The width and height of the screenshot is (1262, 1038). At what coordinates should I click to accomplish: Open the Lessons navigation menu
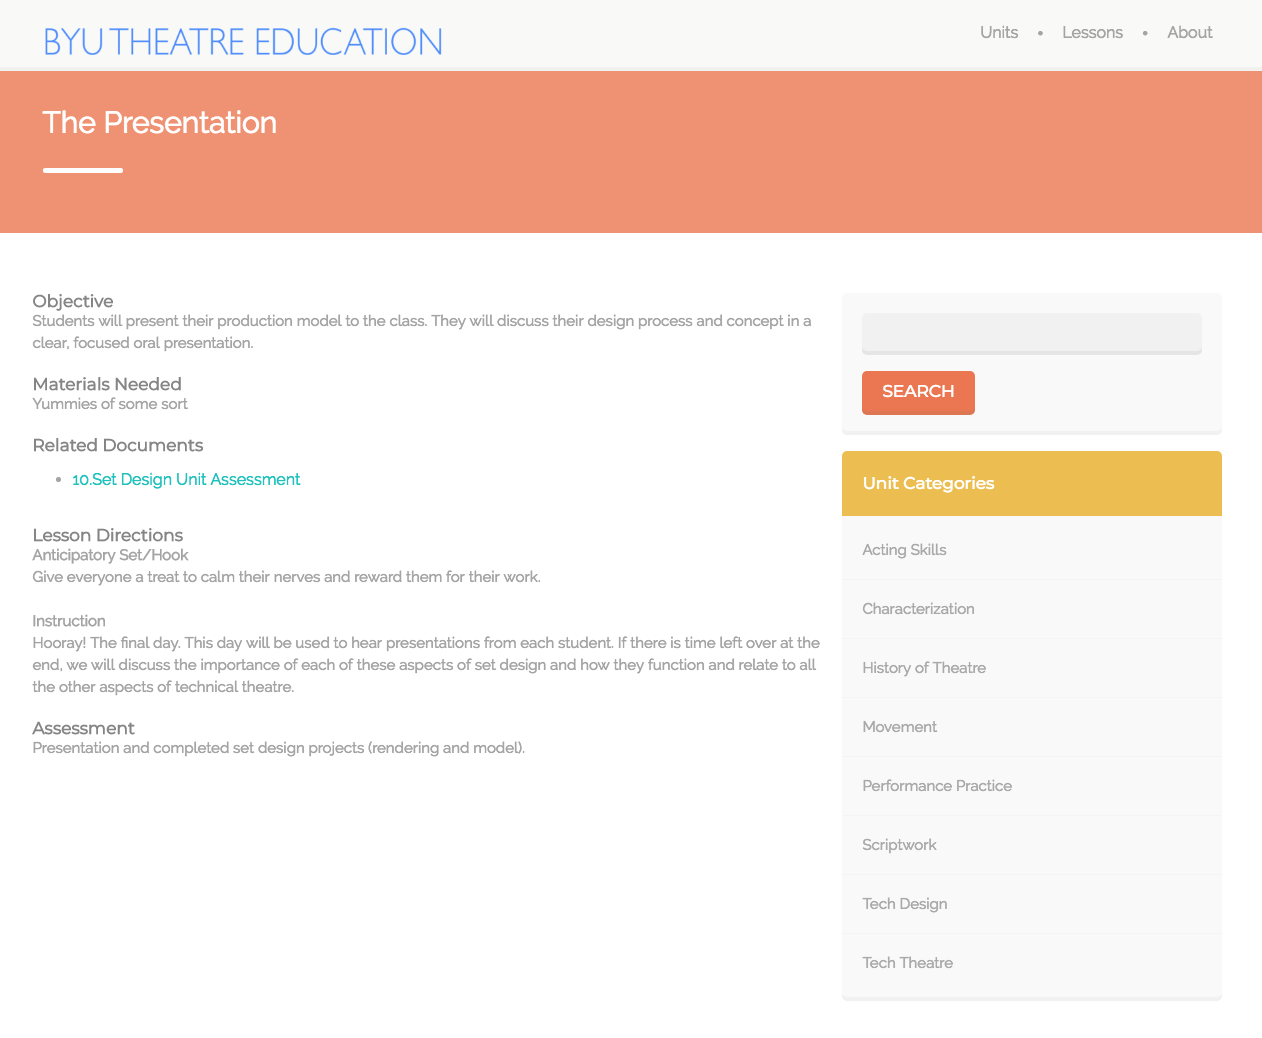click(x=1092, y=32)
